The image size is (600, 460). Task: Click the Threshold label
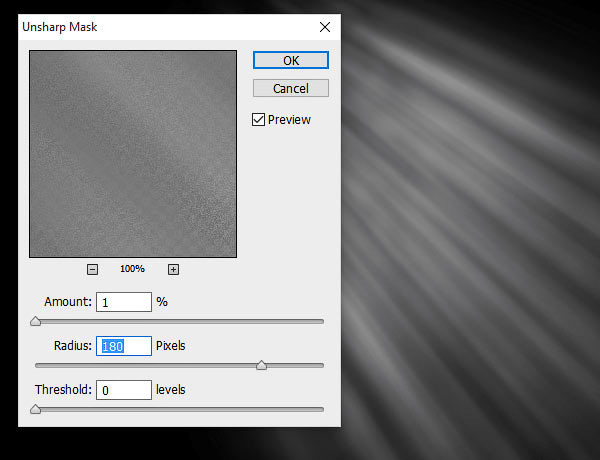[x=63, y=390]
